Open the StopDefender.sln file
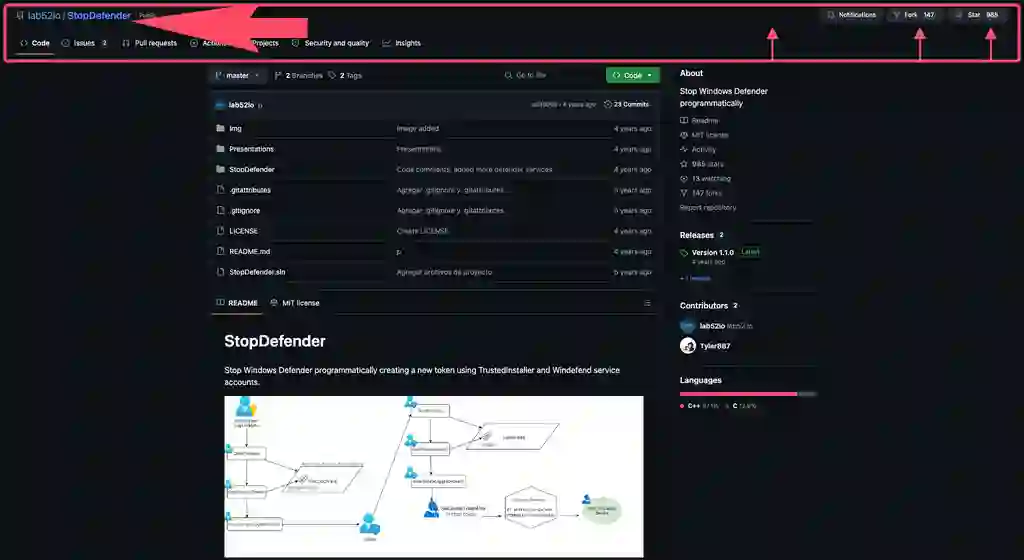Image resolution: width=1024 pixels, height=560 pixels. 257,272
